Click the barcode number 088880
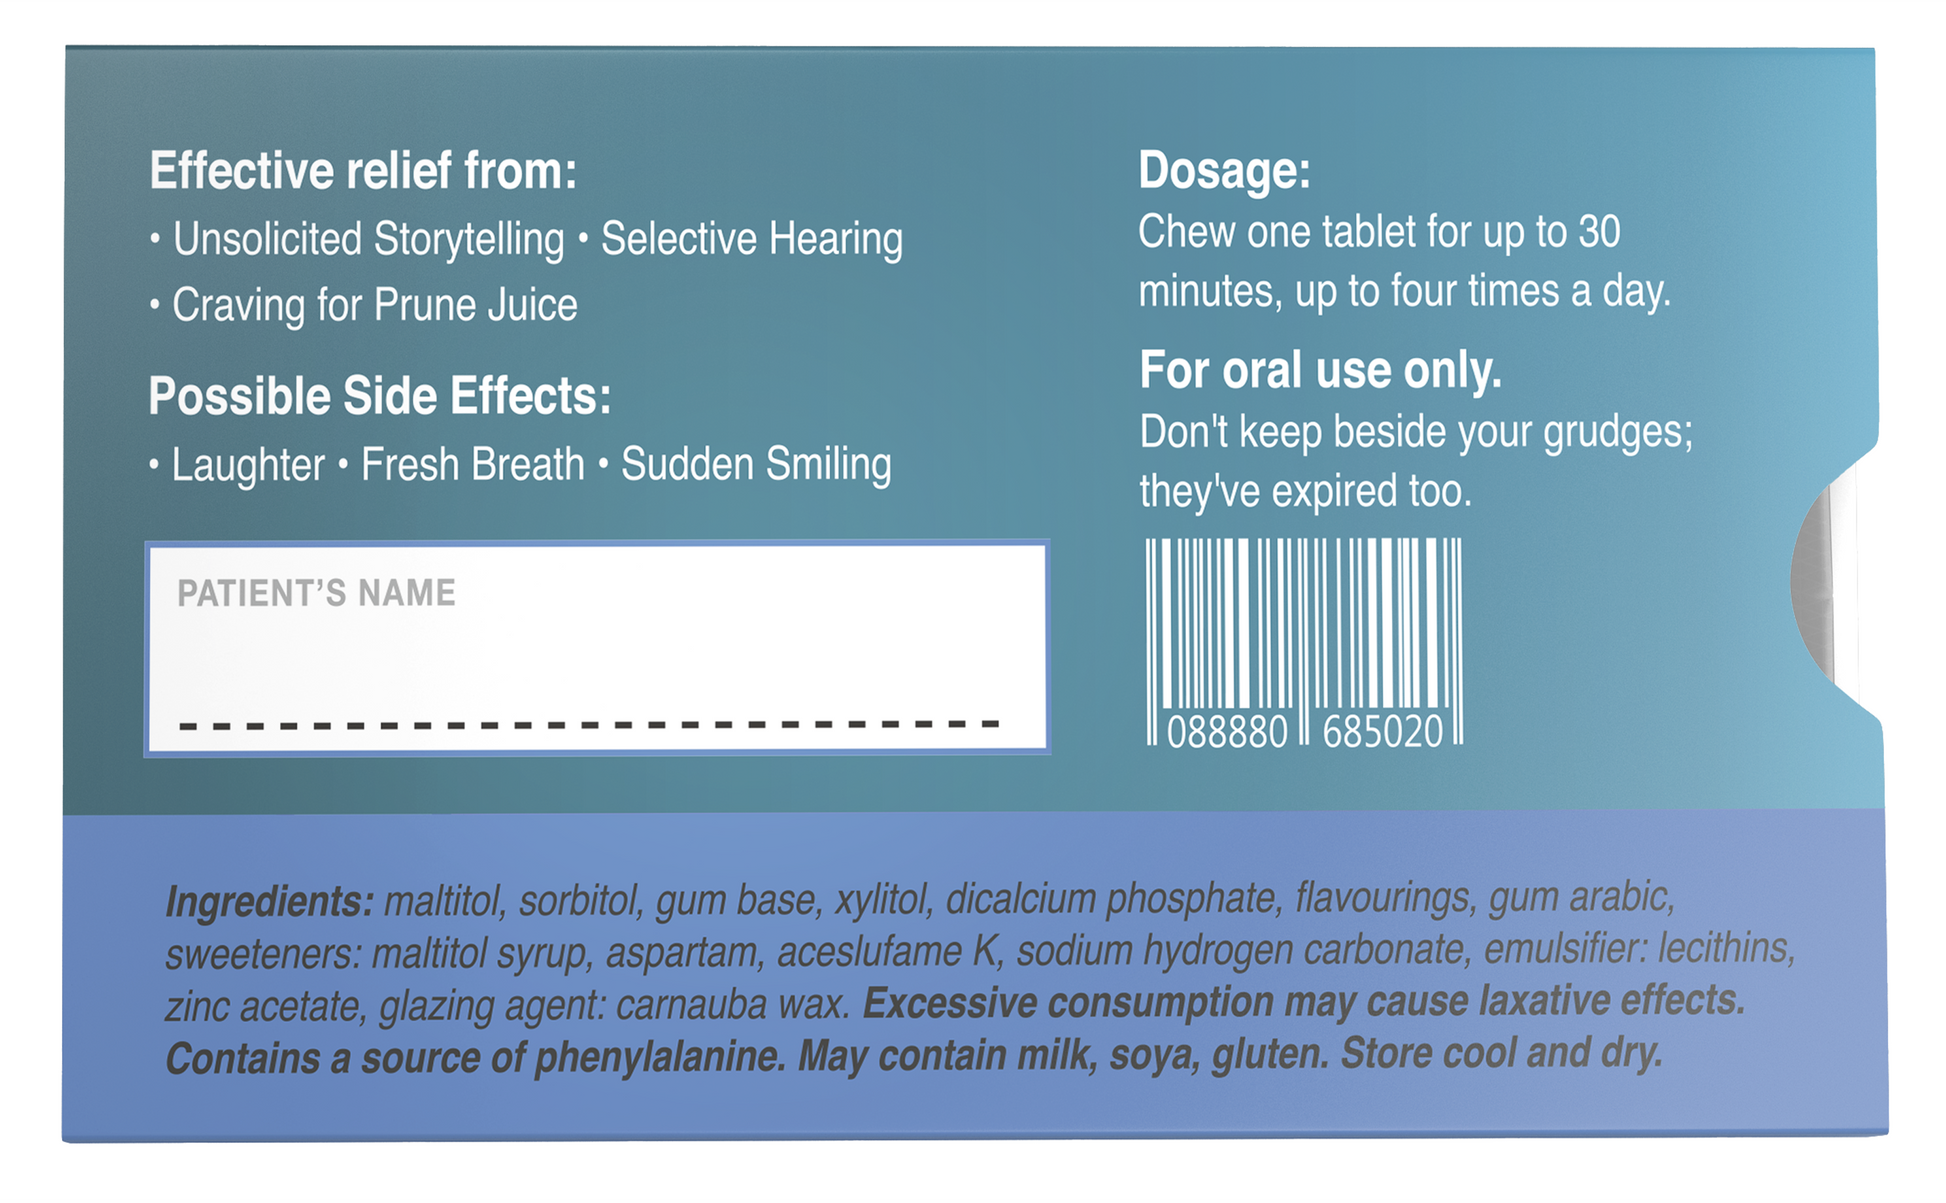The height and width of the screenshot is (1203, 1946). tap(1227, 733)
